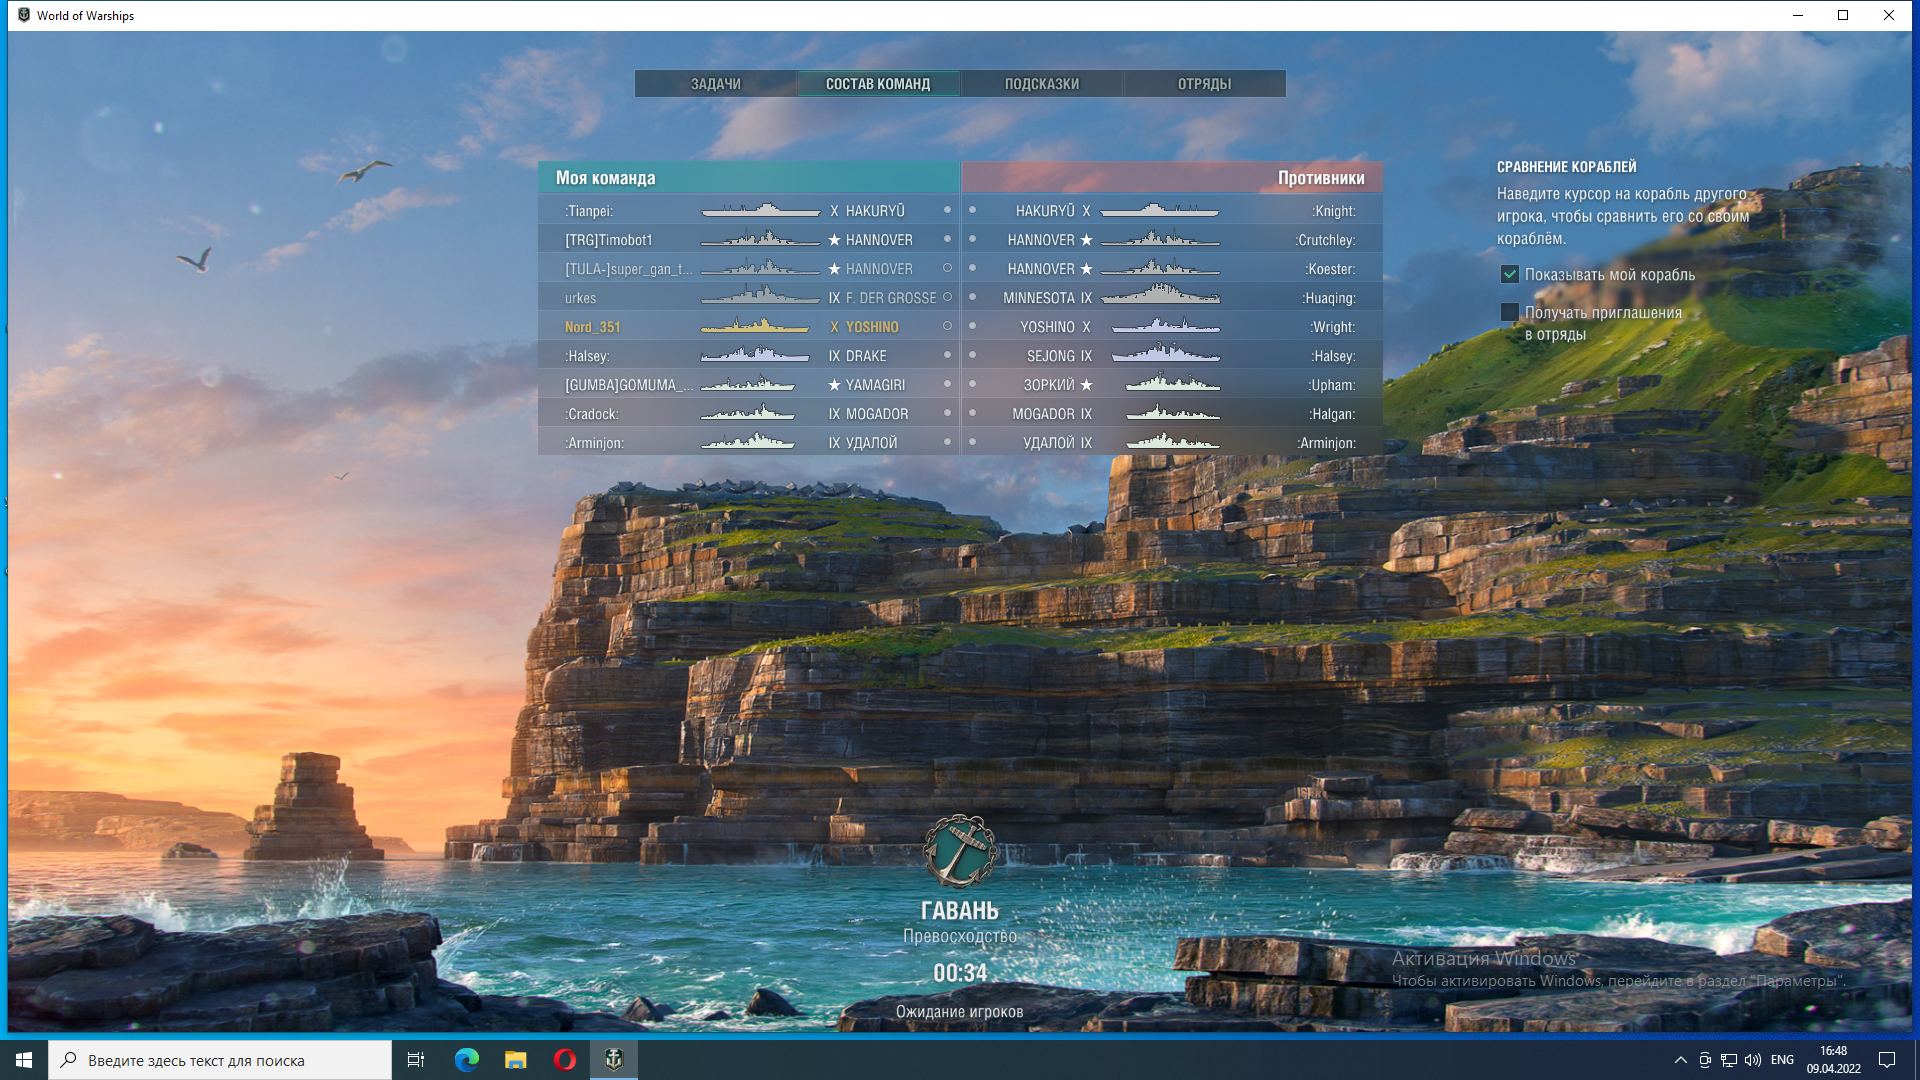
Task: Select player [TRG]Timobot1 in my team
Action: [609, 240]
